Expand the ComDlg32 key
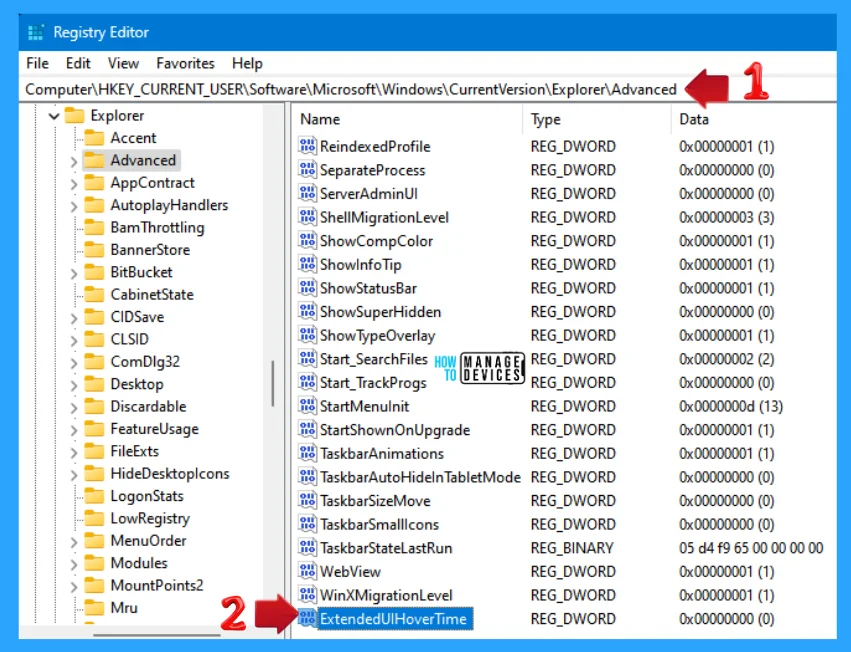The width and height of the screenshot is (851, 652). (74, 363)
